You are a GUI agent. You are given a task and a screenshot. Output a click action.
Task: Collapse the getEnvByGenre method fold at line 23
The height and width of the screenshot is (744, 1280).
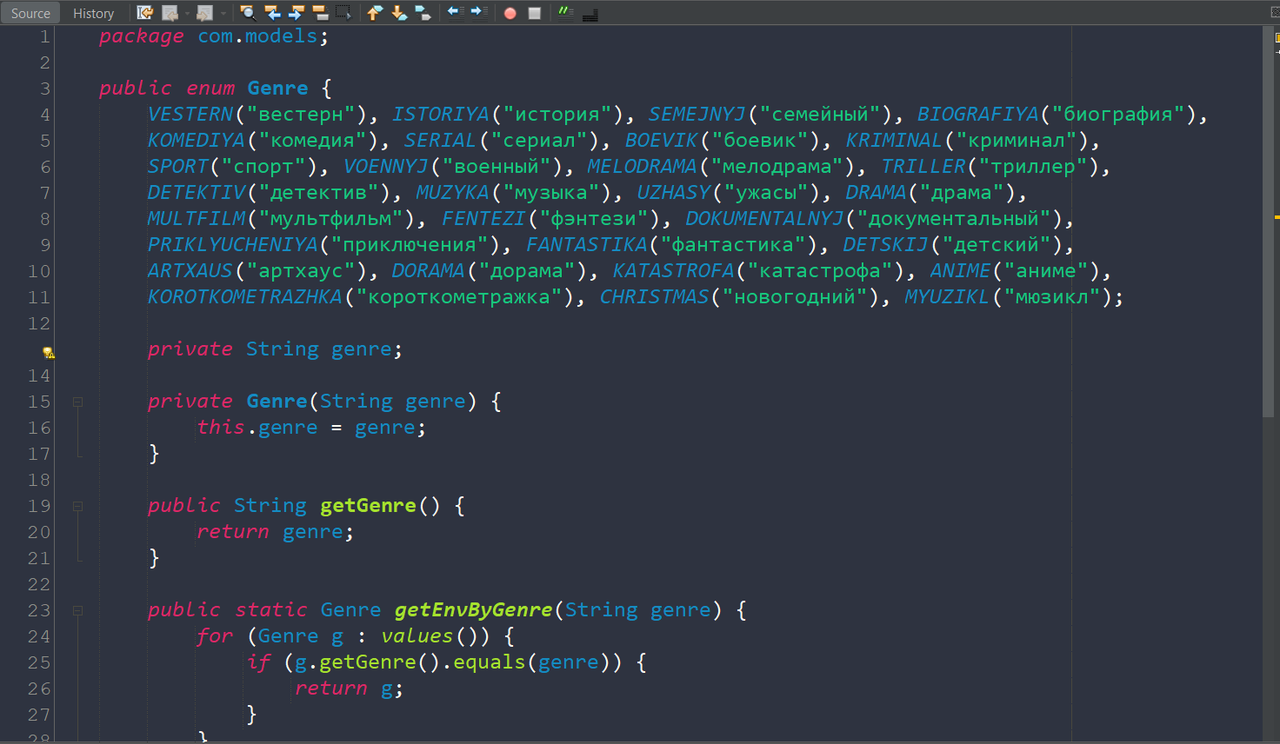coord(77,610)
